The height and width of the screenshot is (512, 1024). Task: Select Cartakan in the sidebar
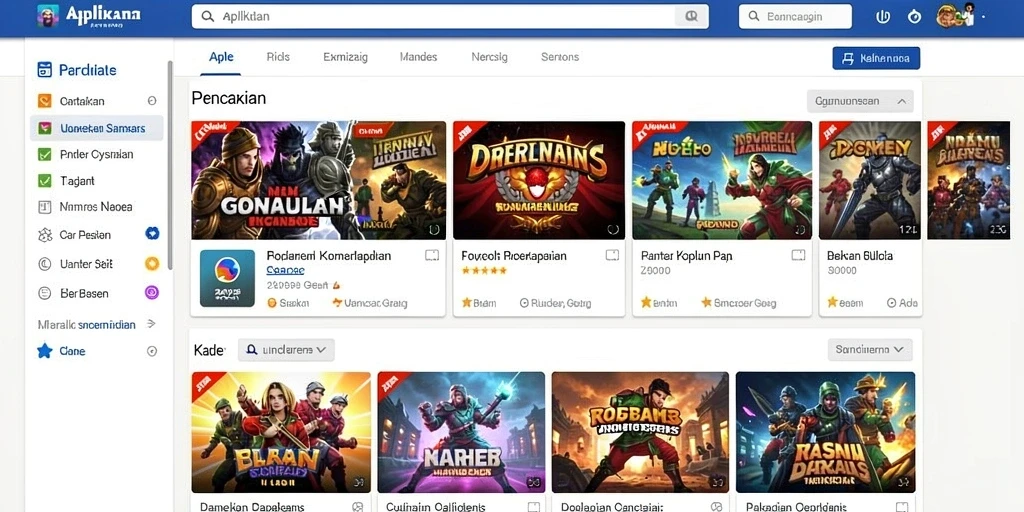pyautogui.click(x=97, y=101)
